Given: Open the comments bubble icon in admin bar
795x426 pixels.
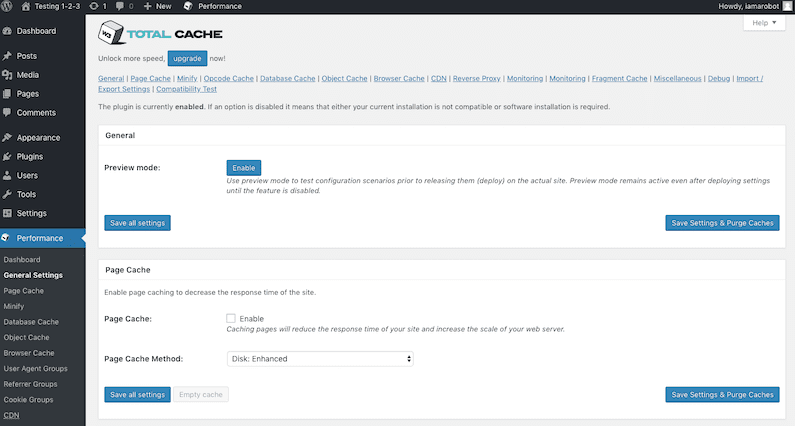Looking at the screenshot, I should tap(120, 6).
